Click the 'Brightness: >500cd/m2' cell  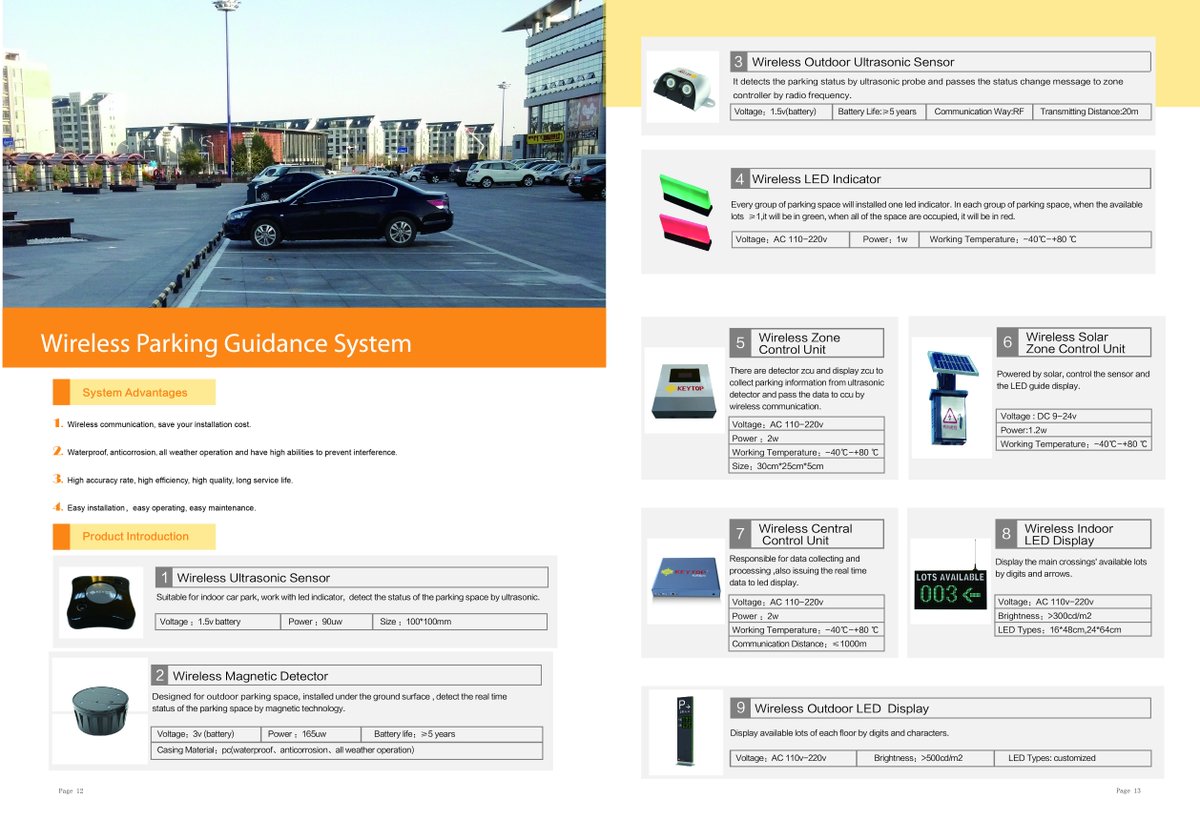926,758
